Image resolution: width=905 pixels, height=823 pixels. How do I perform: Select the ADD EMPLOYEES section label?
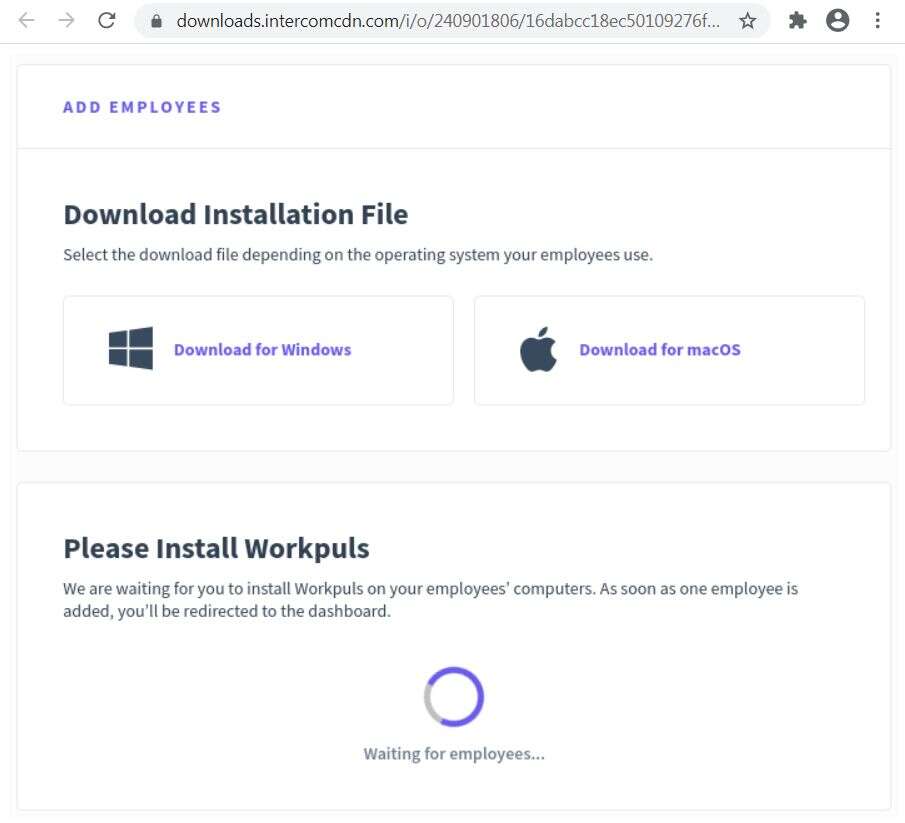tap(142, 107)
